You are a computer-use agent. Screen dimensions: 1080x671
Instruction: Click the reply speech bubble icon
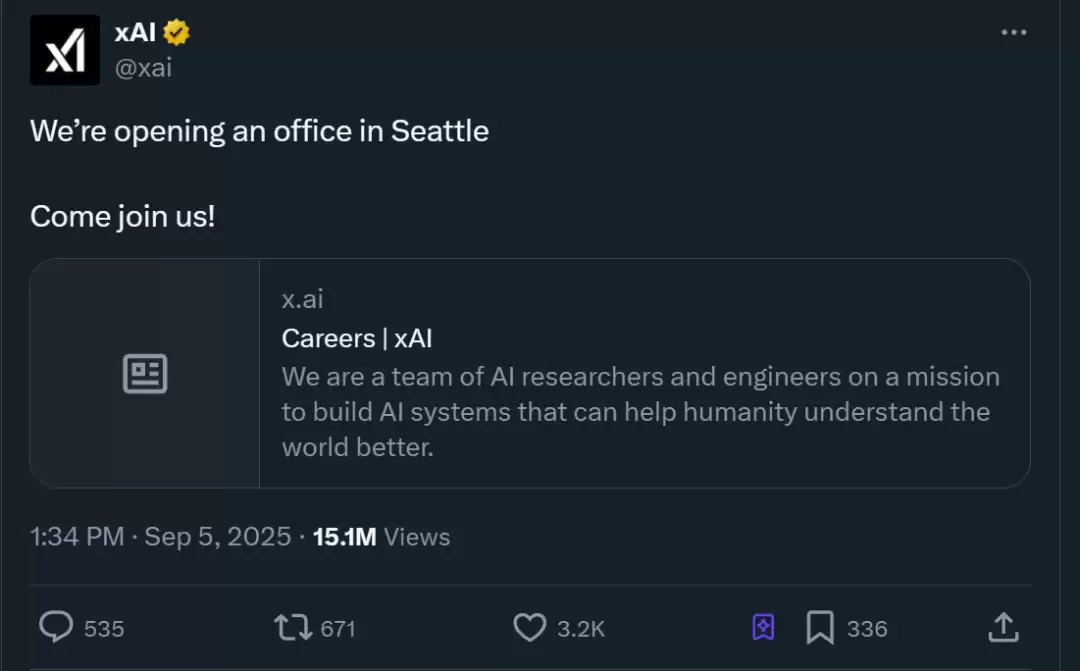point(56,627)
